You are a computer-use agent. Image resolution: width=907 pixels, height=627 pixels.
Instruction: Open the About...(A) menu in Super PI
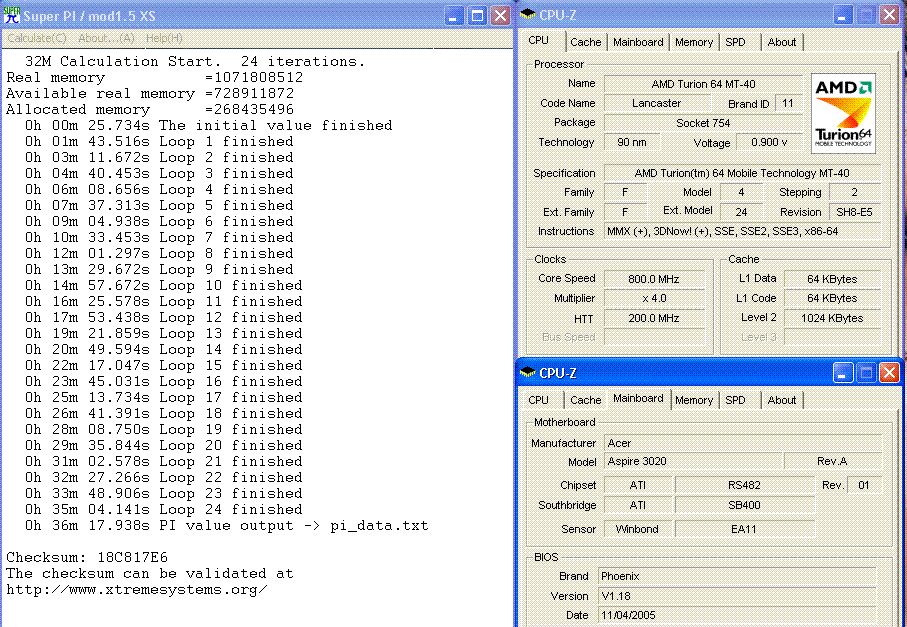(x=106, y=38)
